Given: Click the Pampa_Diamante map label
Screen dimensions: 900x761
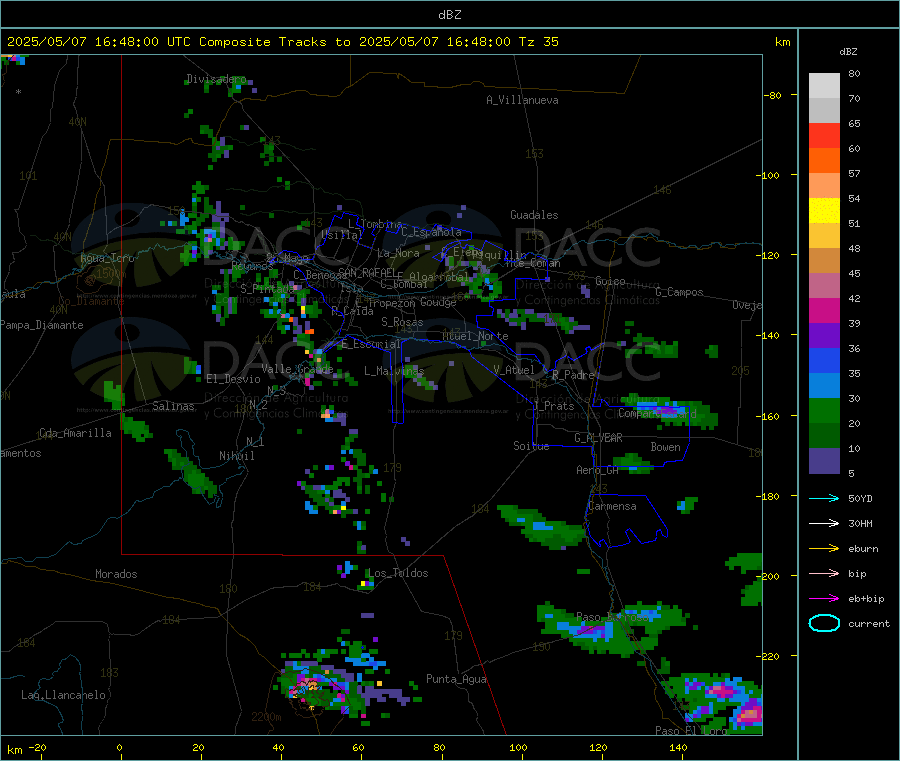Looking at the screenshot, I should pos(42,325).
